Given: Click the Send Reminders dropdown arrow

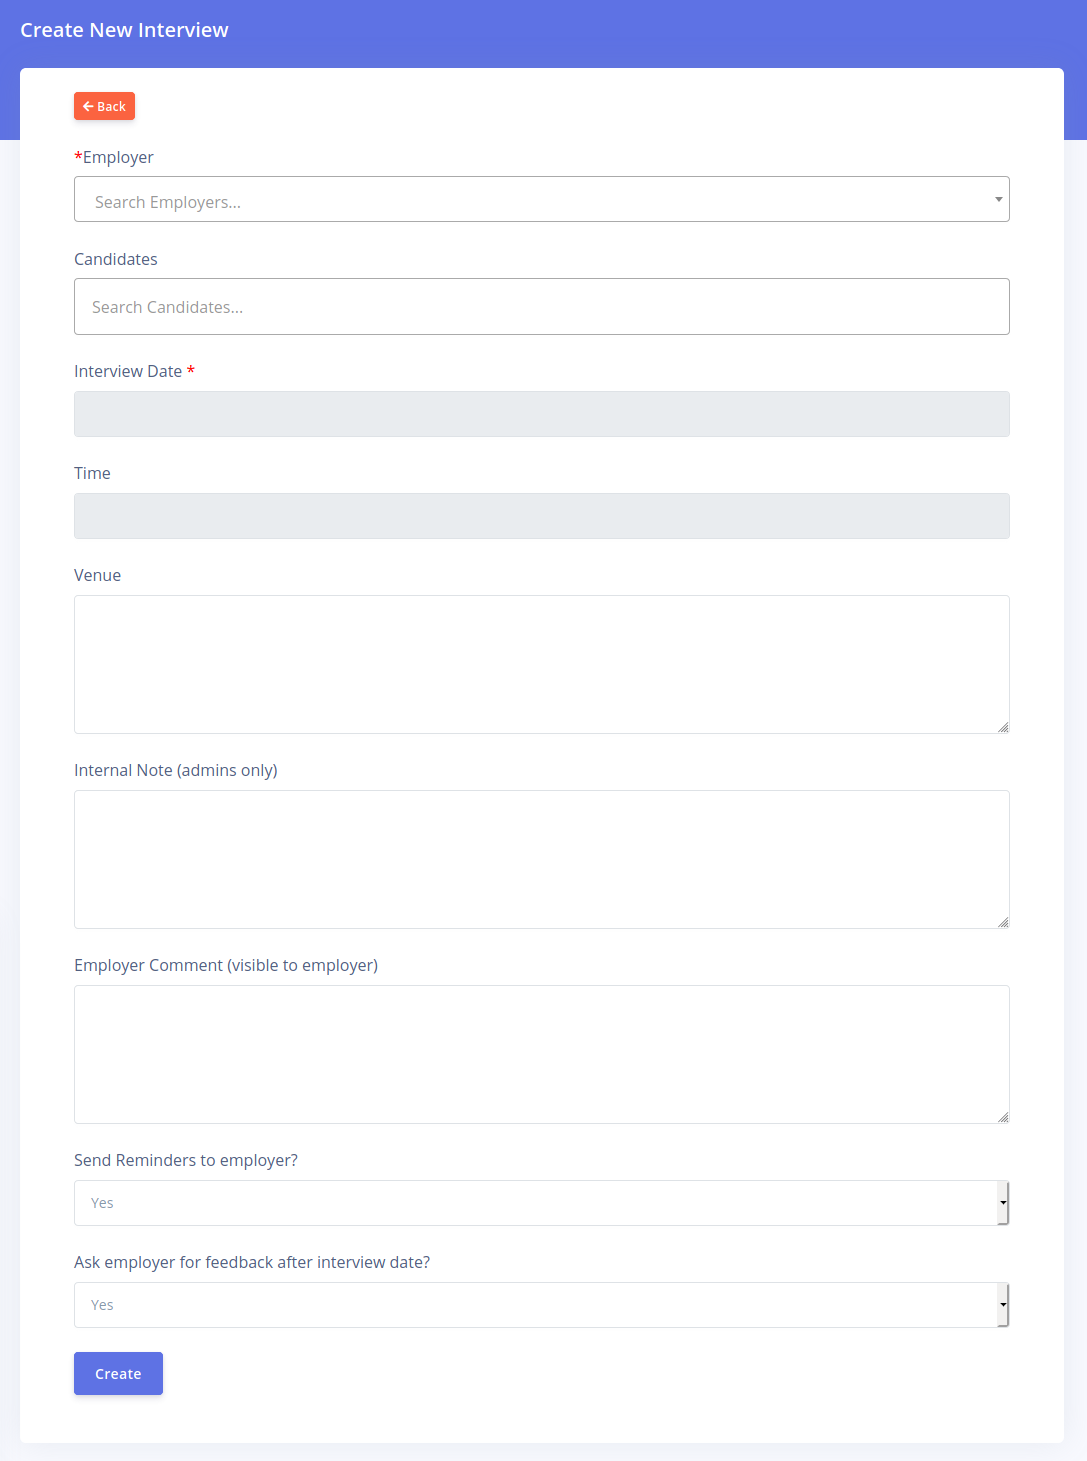Looking at the screenshot, I should [x=1003, y=1203].
